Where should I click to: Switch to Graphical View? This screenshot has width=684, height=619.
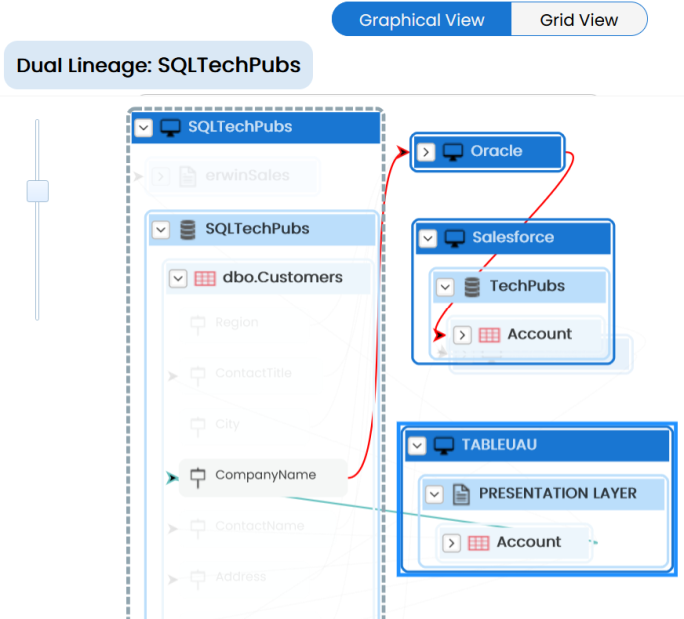click(x=421, y=20)
